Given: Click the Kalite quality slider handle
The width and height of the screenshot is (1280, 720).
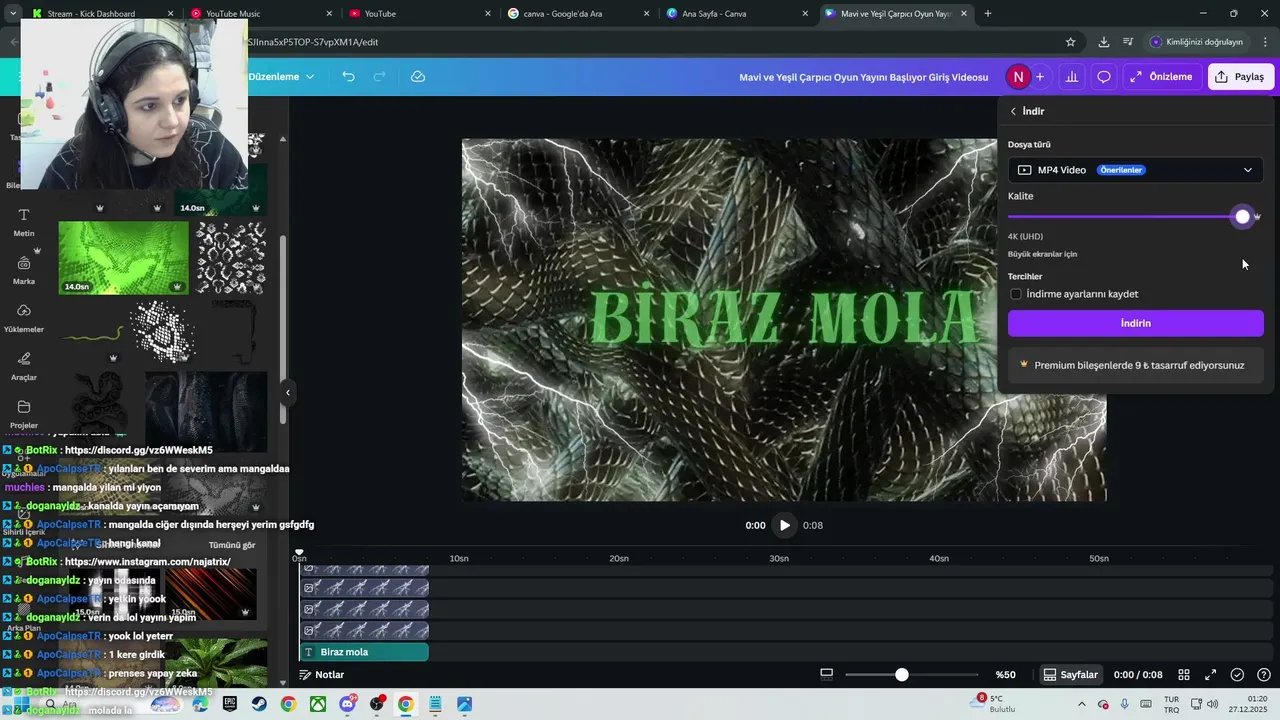Looking at the screenshot, I should 1242,217.
